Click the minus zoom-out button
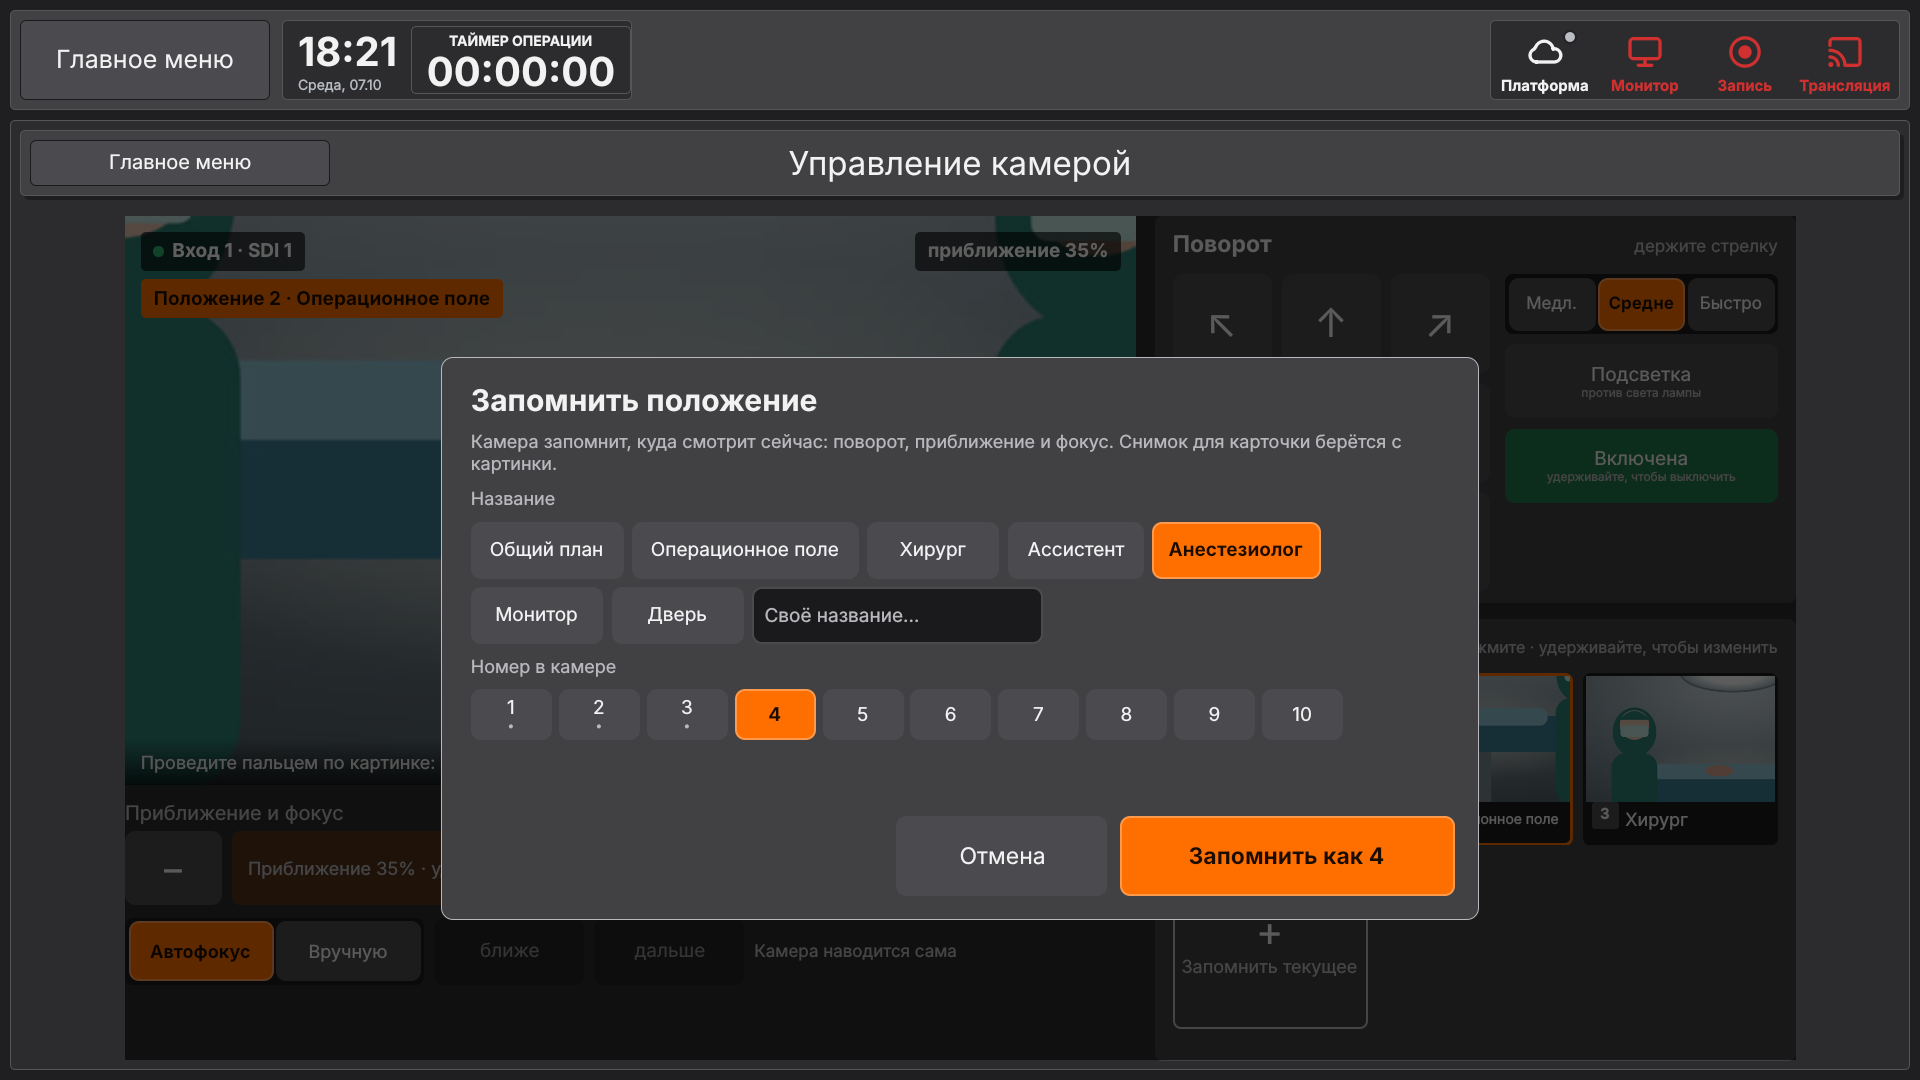Image resolution: width=1920 pixels, height=1080 pixels. (173, 869)
